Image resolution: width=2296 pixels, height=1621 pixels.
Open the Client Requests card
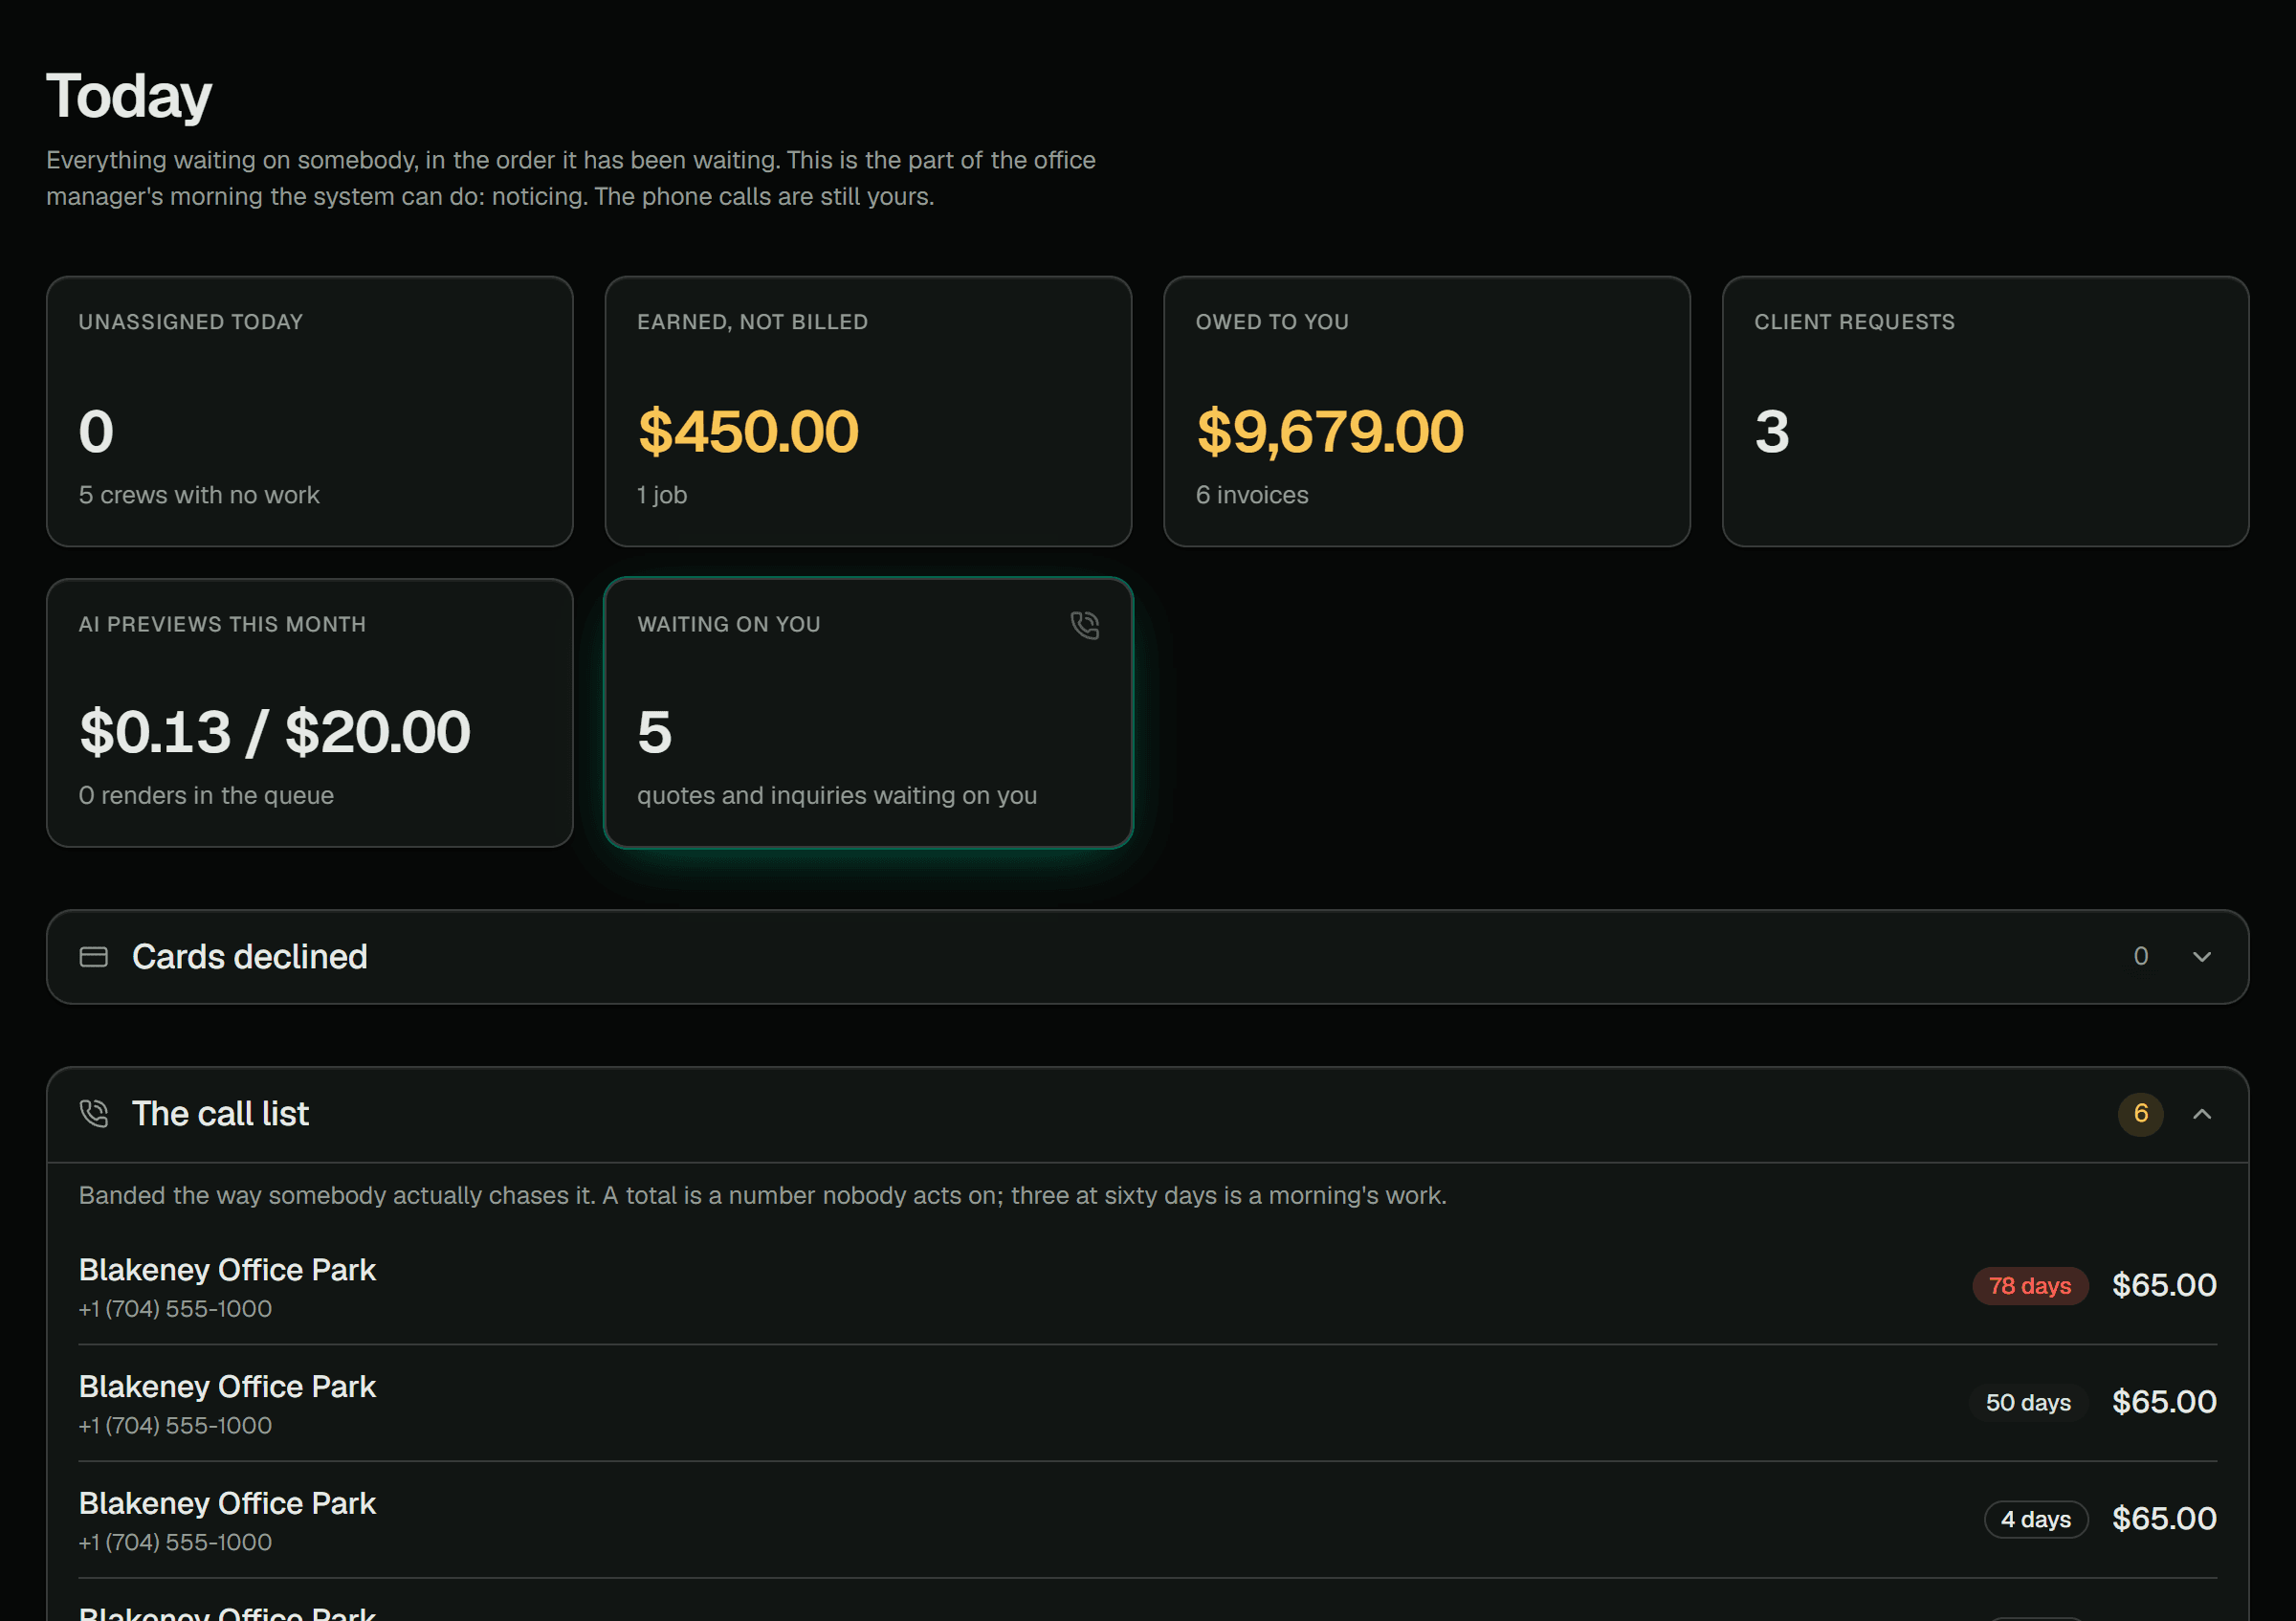click(1985, 411)
